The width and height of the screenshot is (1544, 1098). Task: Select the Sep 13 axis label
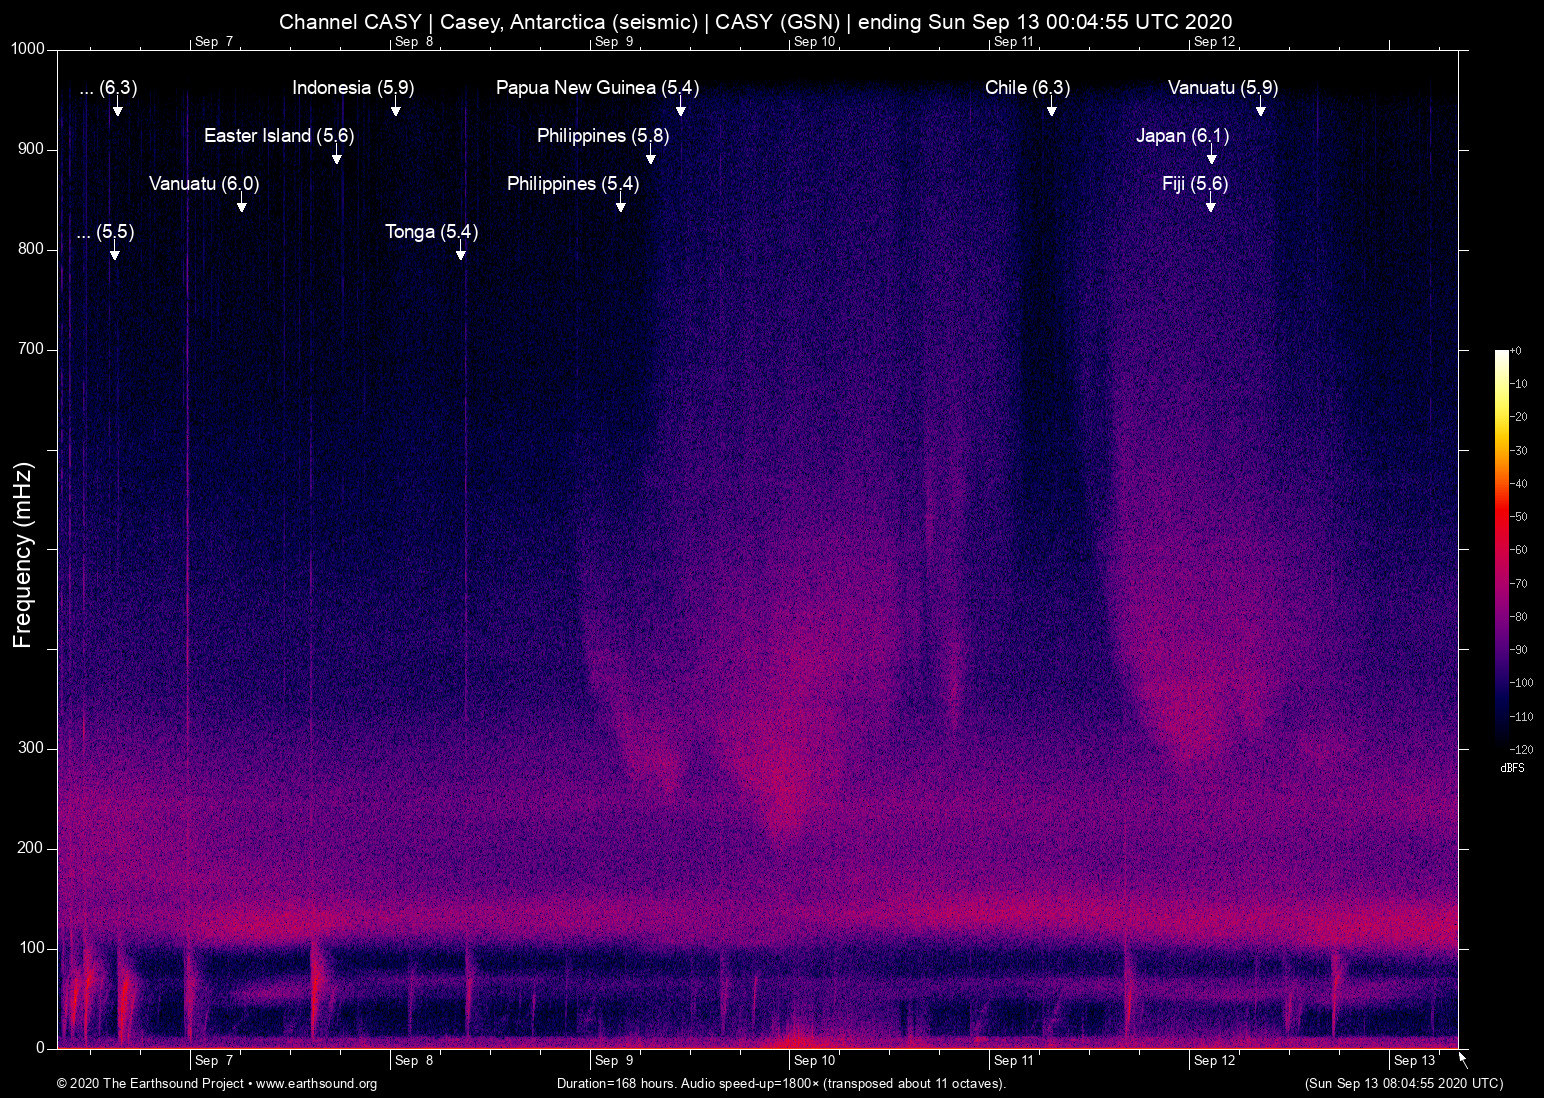coord(1413,1060)
